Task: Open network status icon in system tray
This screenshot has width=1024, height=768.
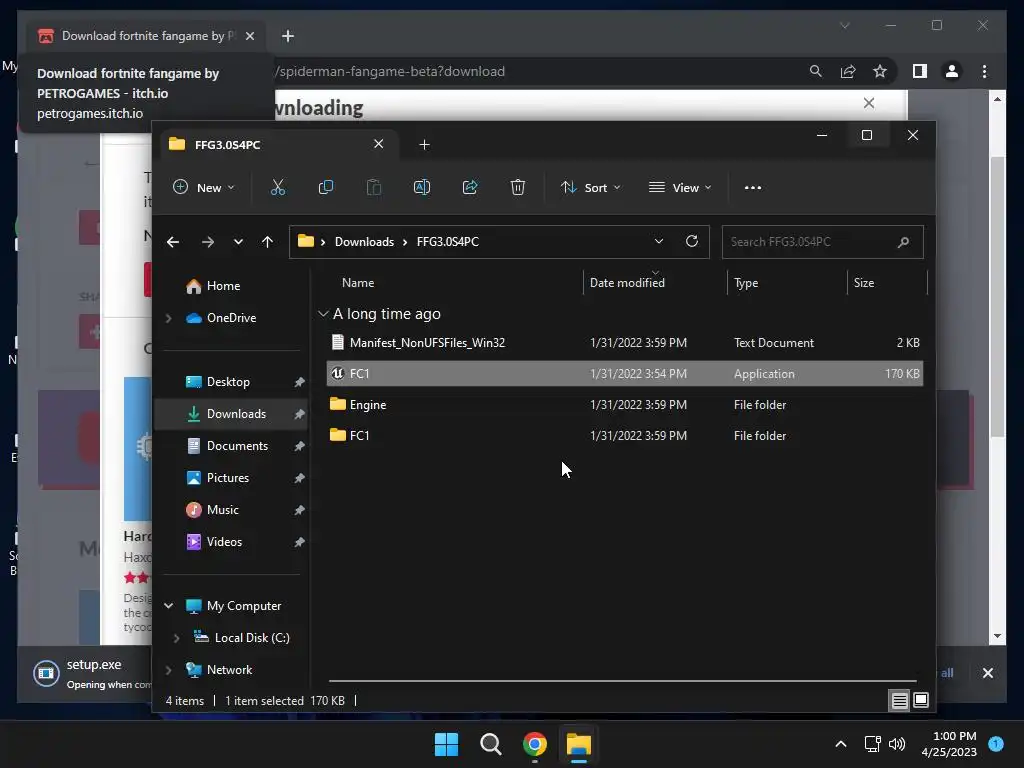Action: point(872,744)
